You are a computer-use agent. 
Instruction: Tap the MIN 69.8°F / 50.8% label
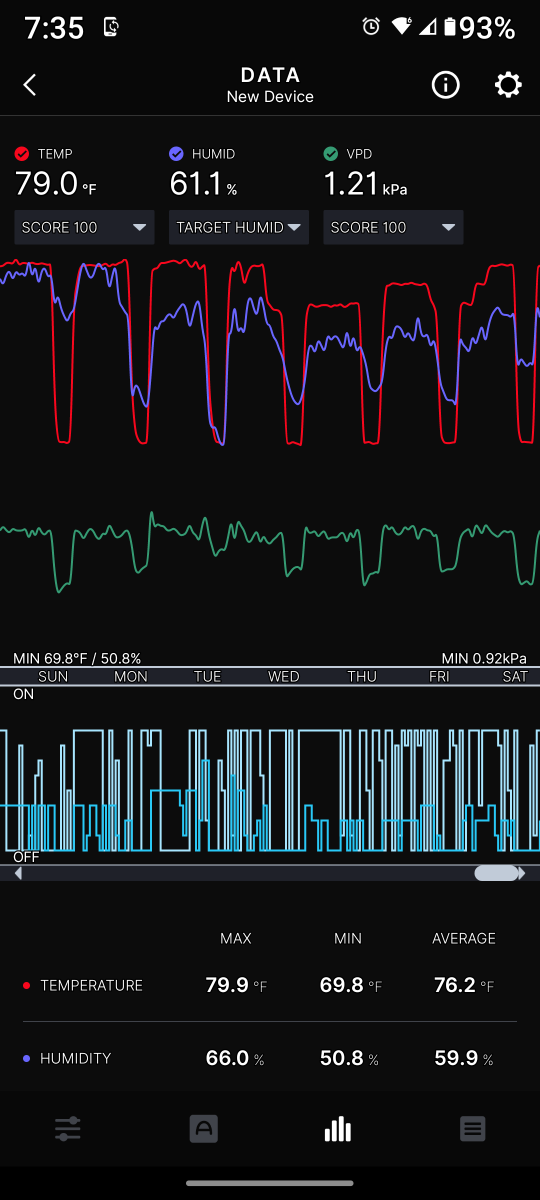click(x=77, y=658)
